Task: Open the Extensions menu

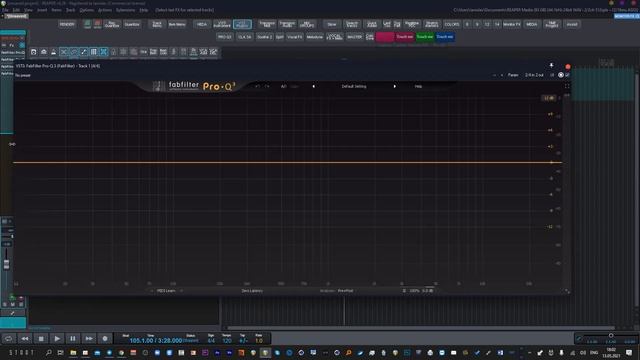Action: pyautogui.click(x=125, y=10)
